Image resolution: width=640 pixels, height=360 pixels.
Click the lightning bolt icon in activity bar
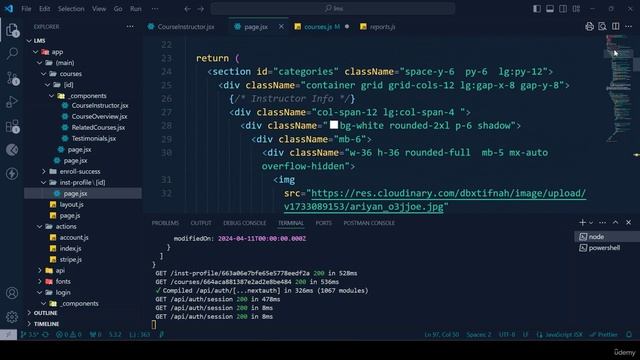tap(12, 173)
